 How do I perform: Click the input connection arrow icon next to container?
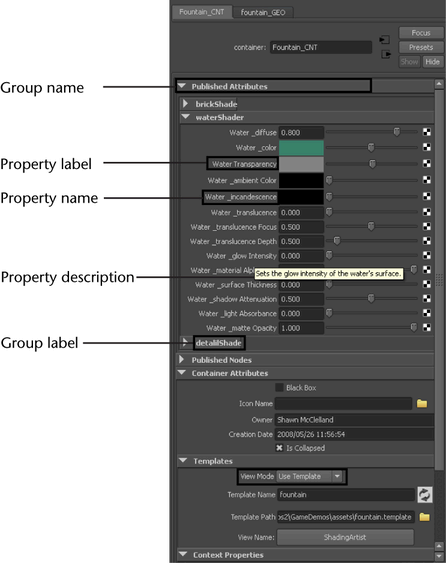(x=385, y=39)
